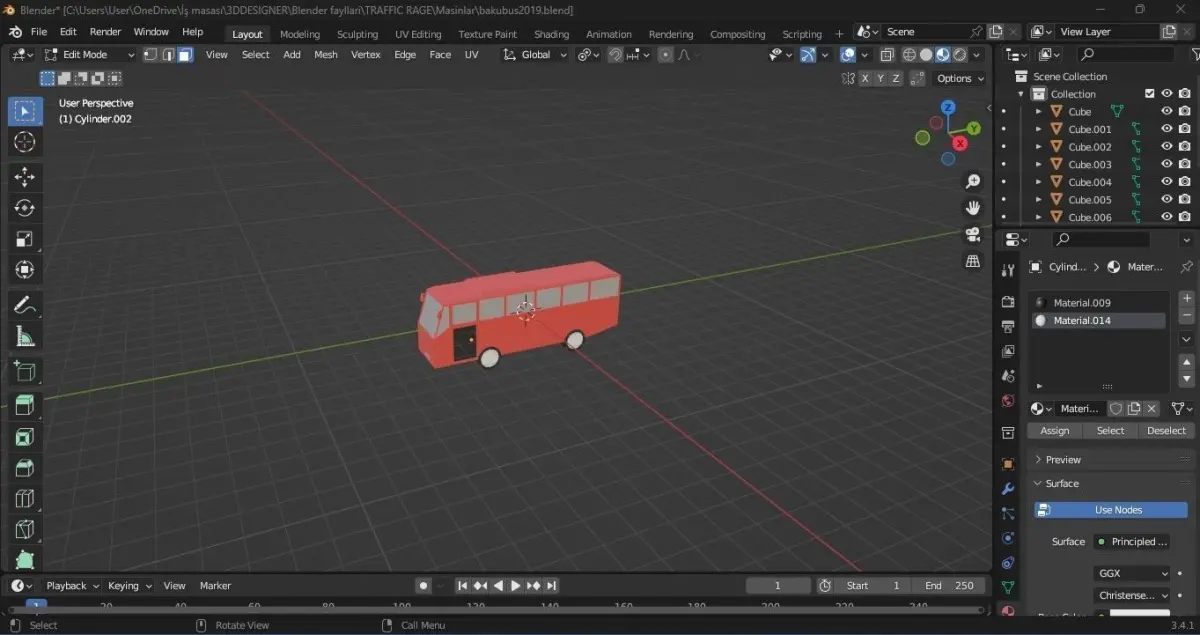Viewport: 1200px width, 635px height.
Task: Hide Cube.001 in viewport
Action: click(x=1166, y=129)
